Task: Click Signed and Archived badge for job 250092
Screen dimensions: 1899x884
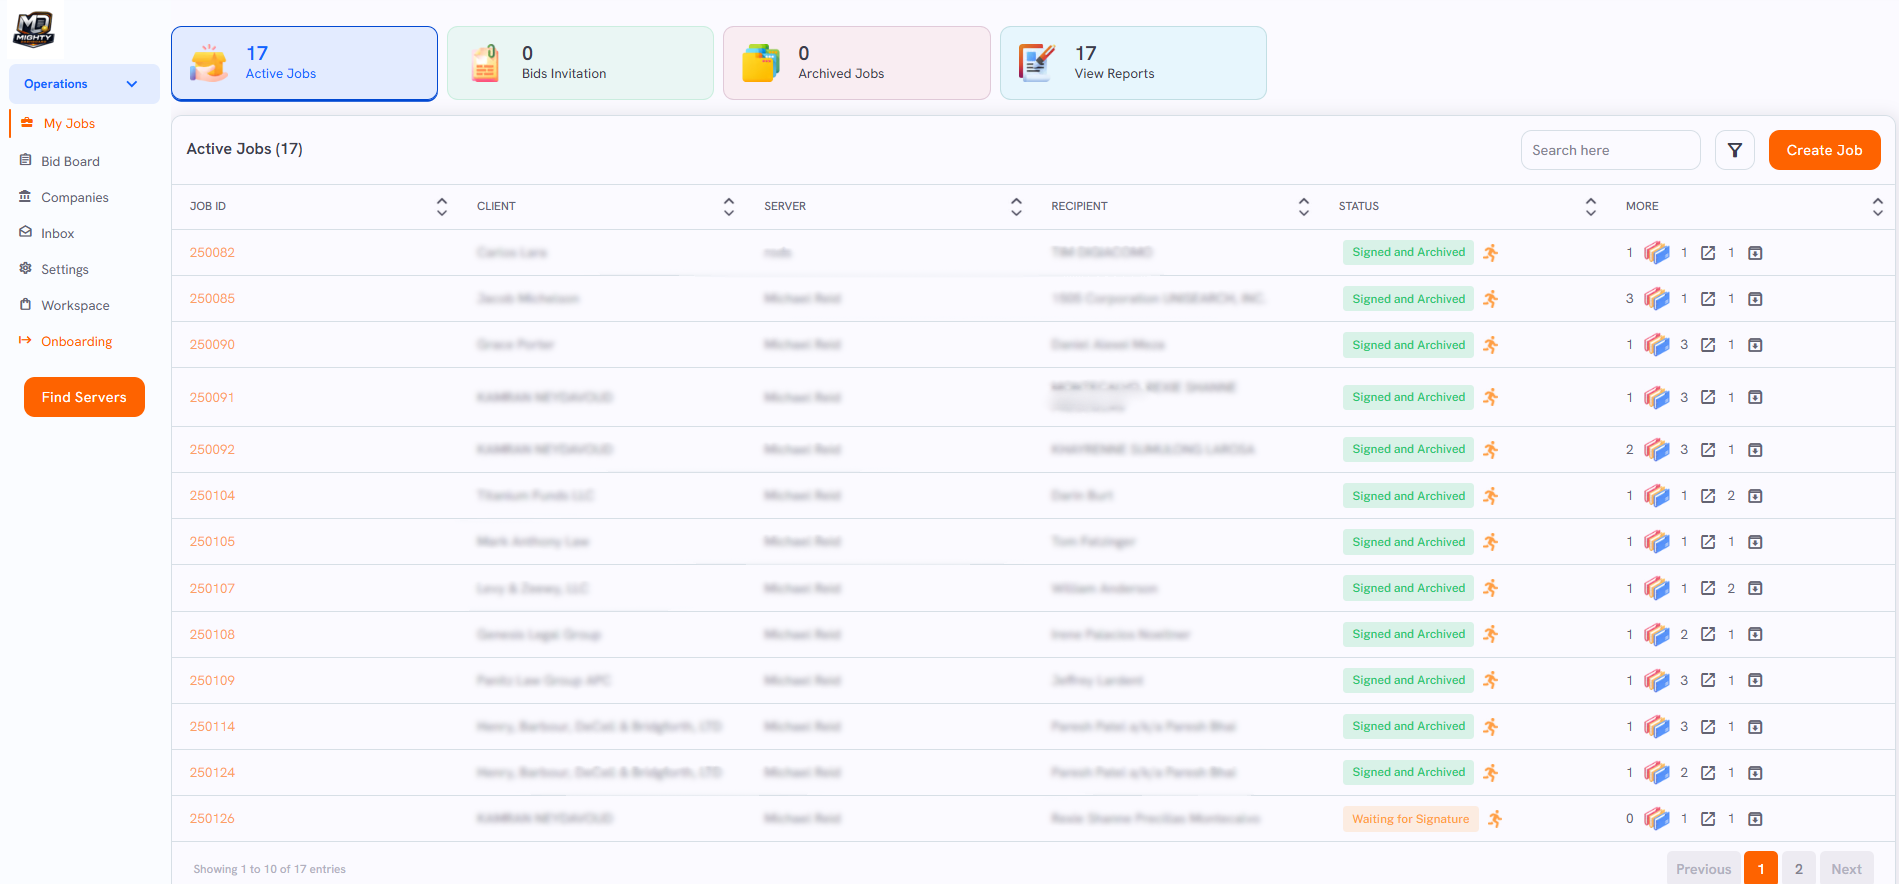Action: tap(1408, 450)
